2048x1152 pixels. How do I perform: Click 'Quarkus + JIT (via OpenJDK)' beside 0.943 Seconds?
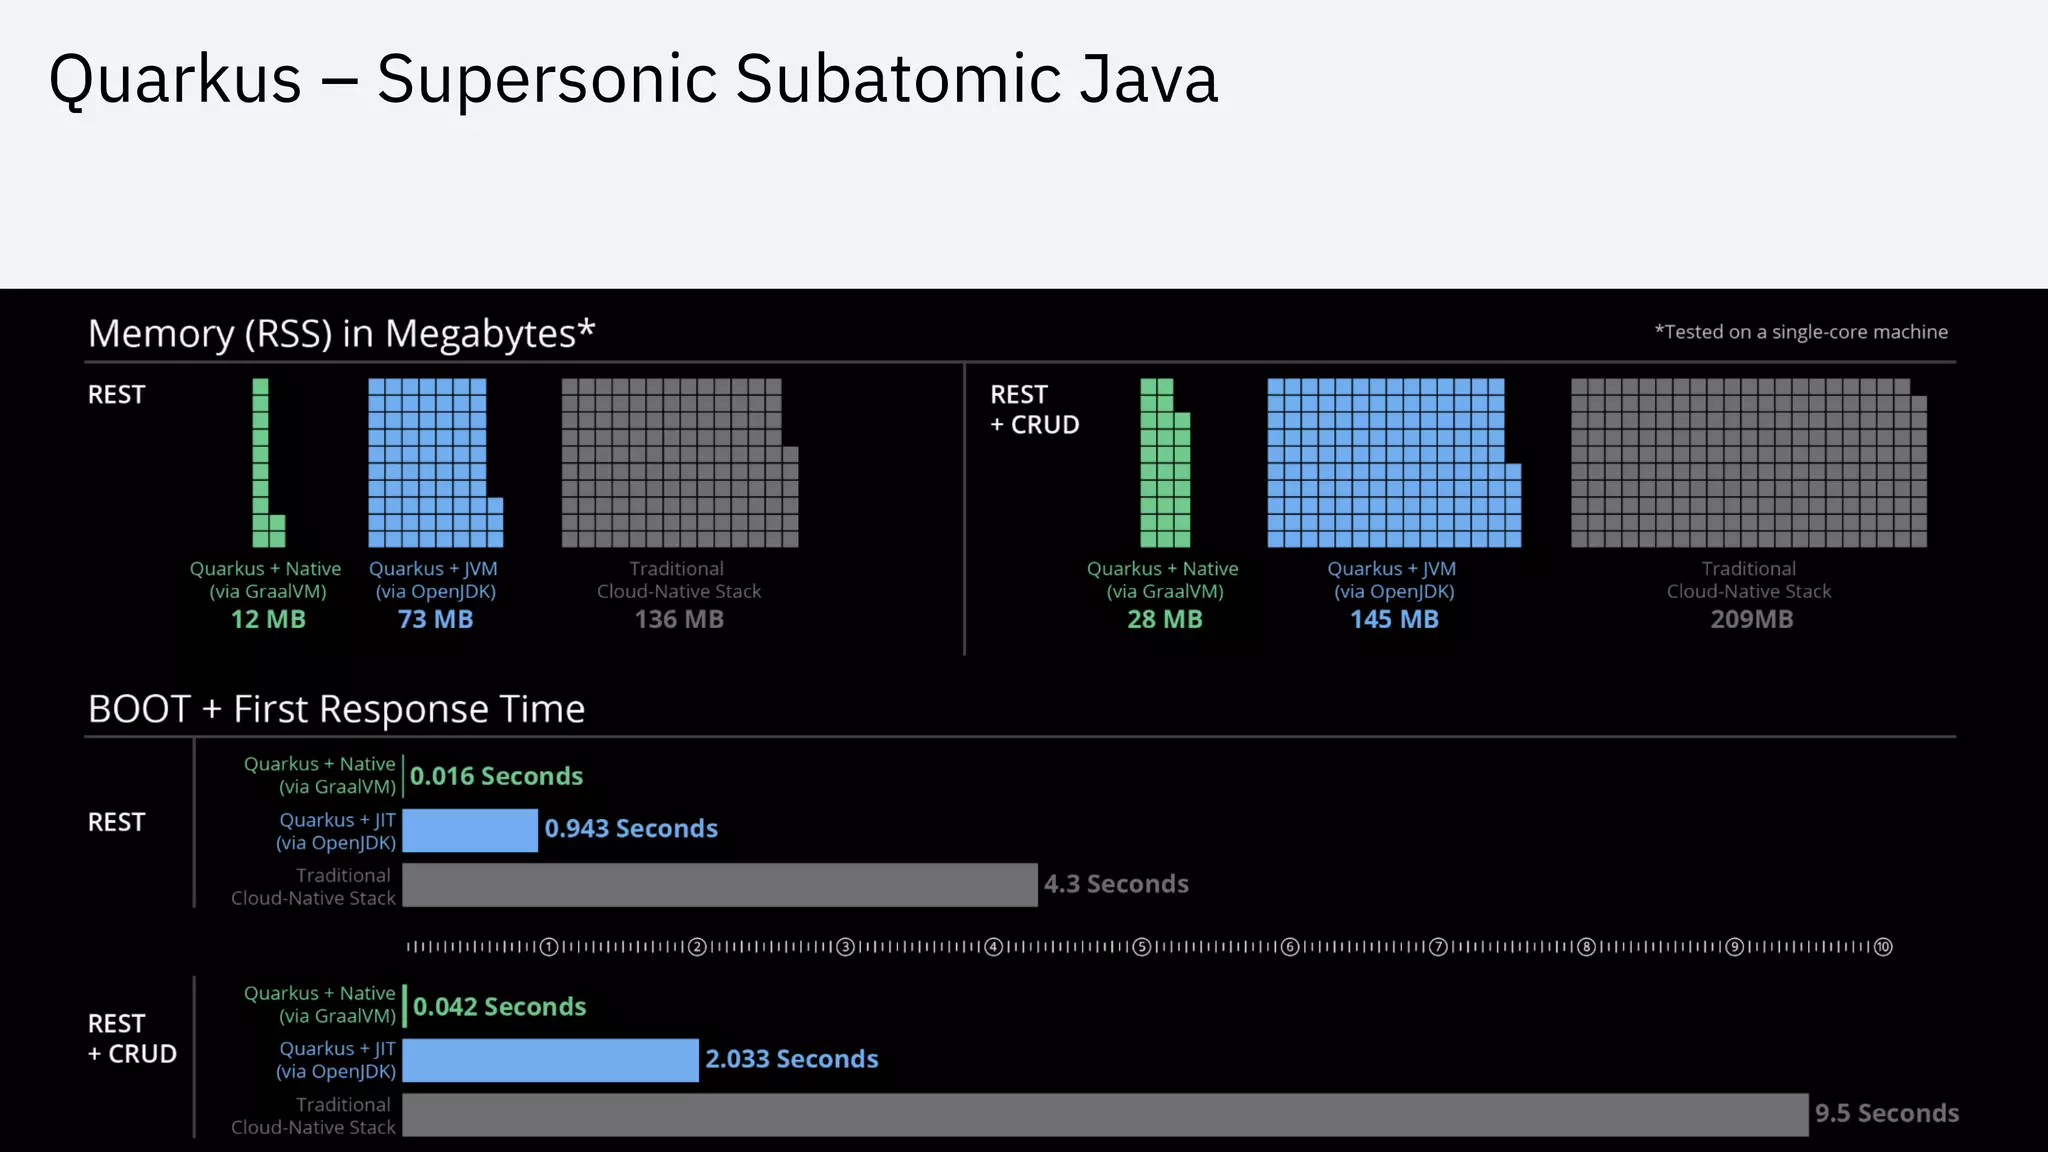point(336,831)
